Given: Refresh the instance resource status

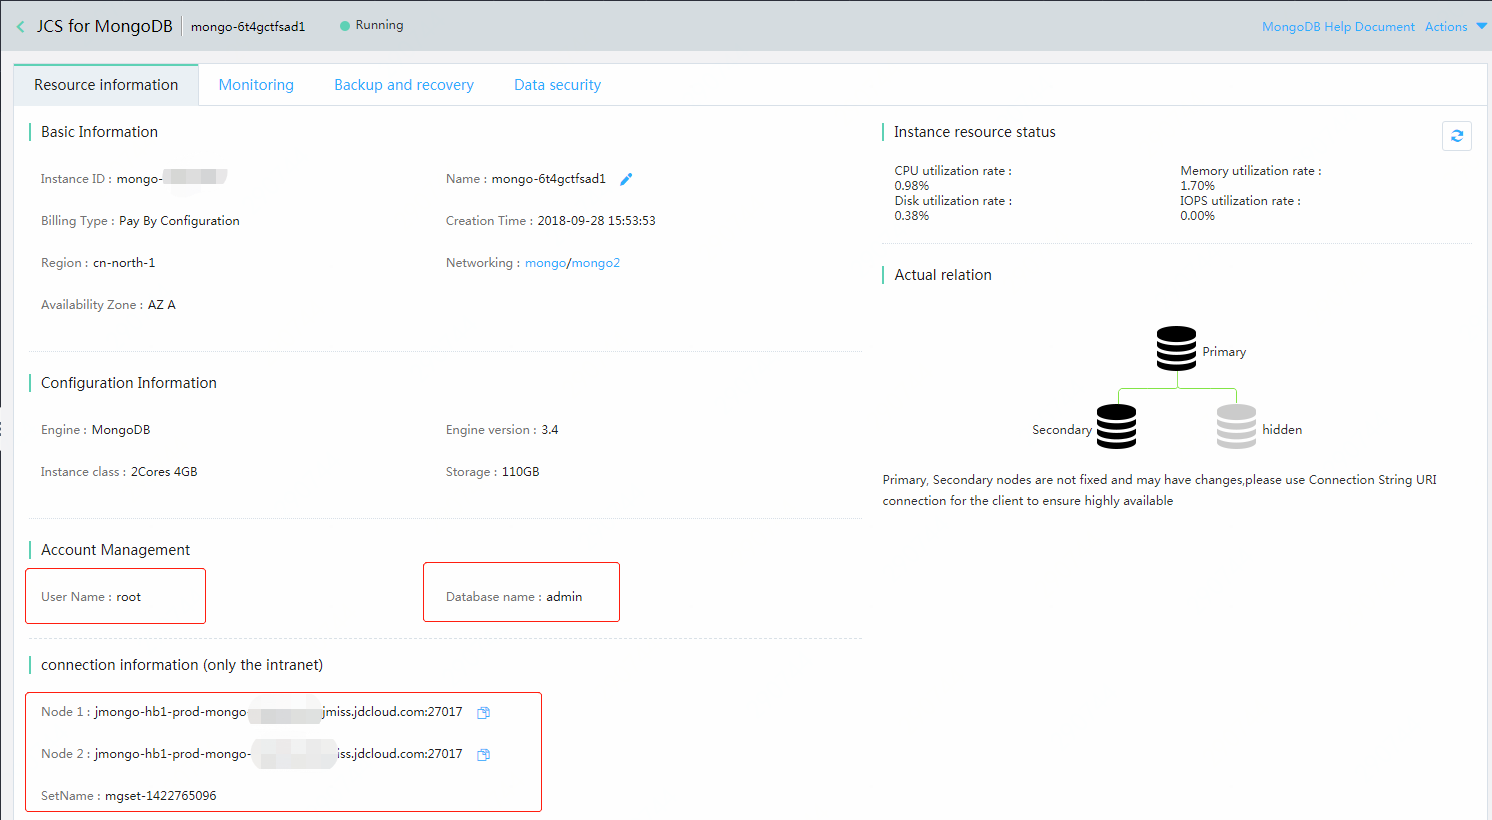Looking at the screenshot, I should click(x=1457, y=136).
